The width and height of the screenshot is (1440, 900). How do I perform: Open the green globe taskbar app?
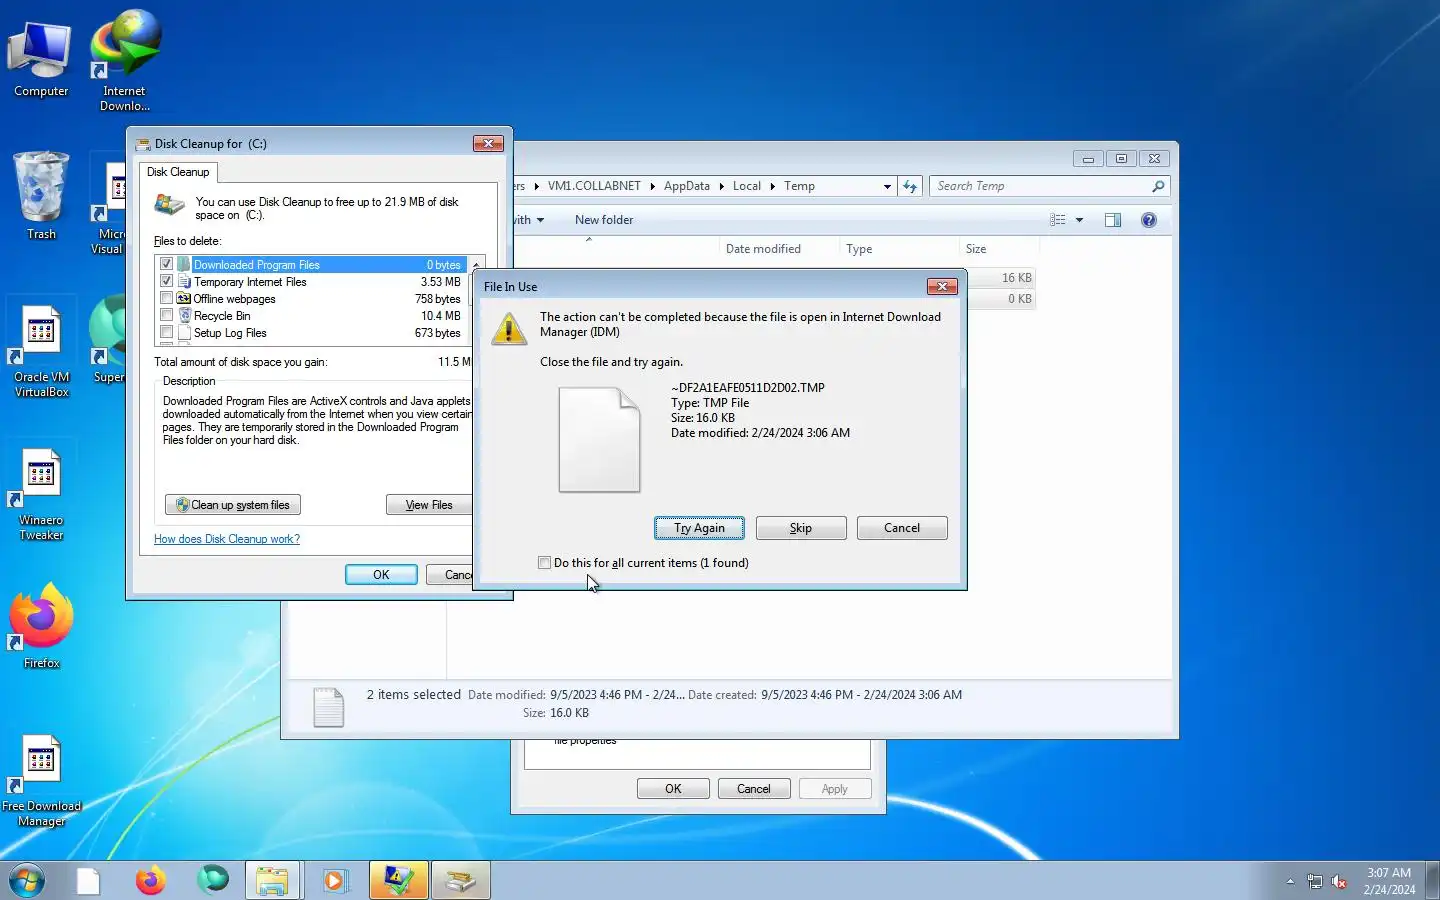[212, 881]
